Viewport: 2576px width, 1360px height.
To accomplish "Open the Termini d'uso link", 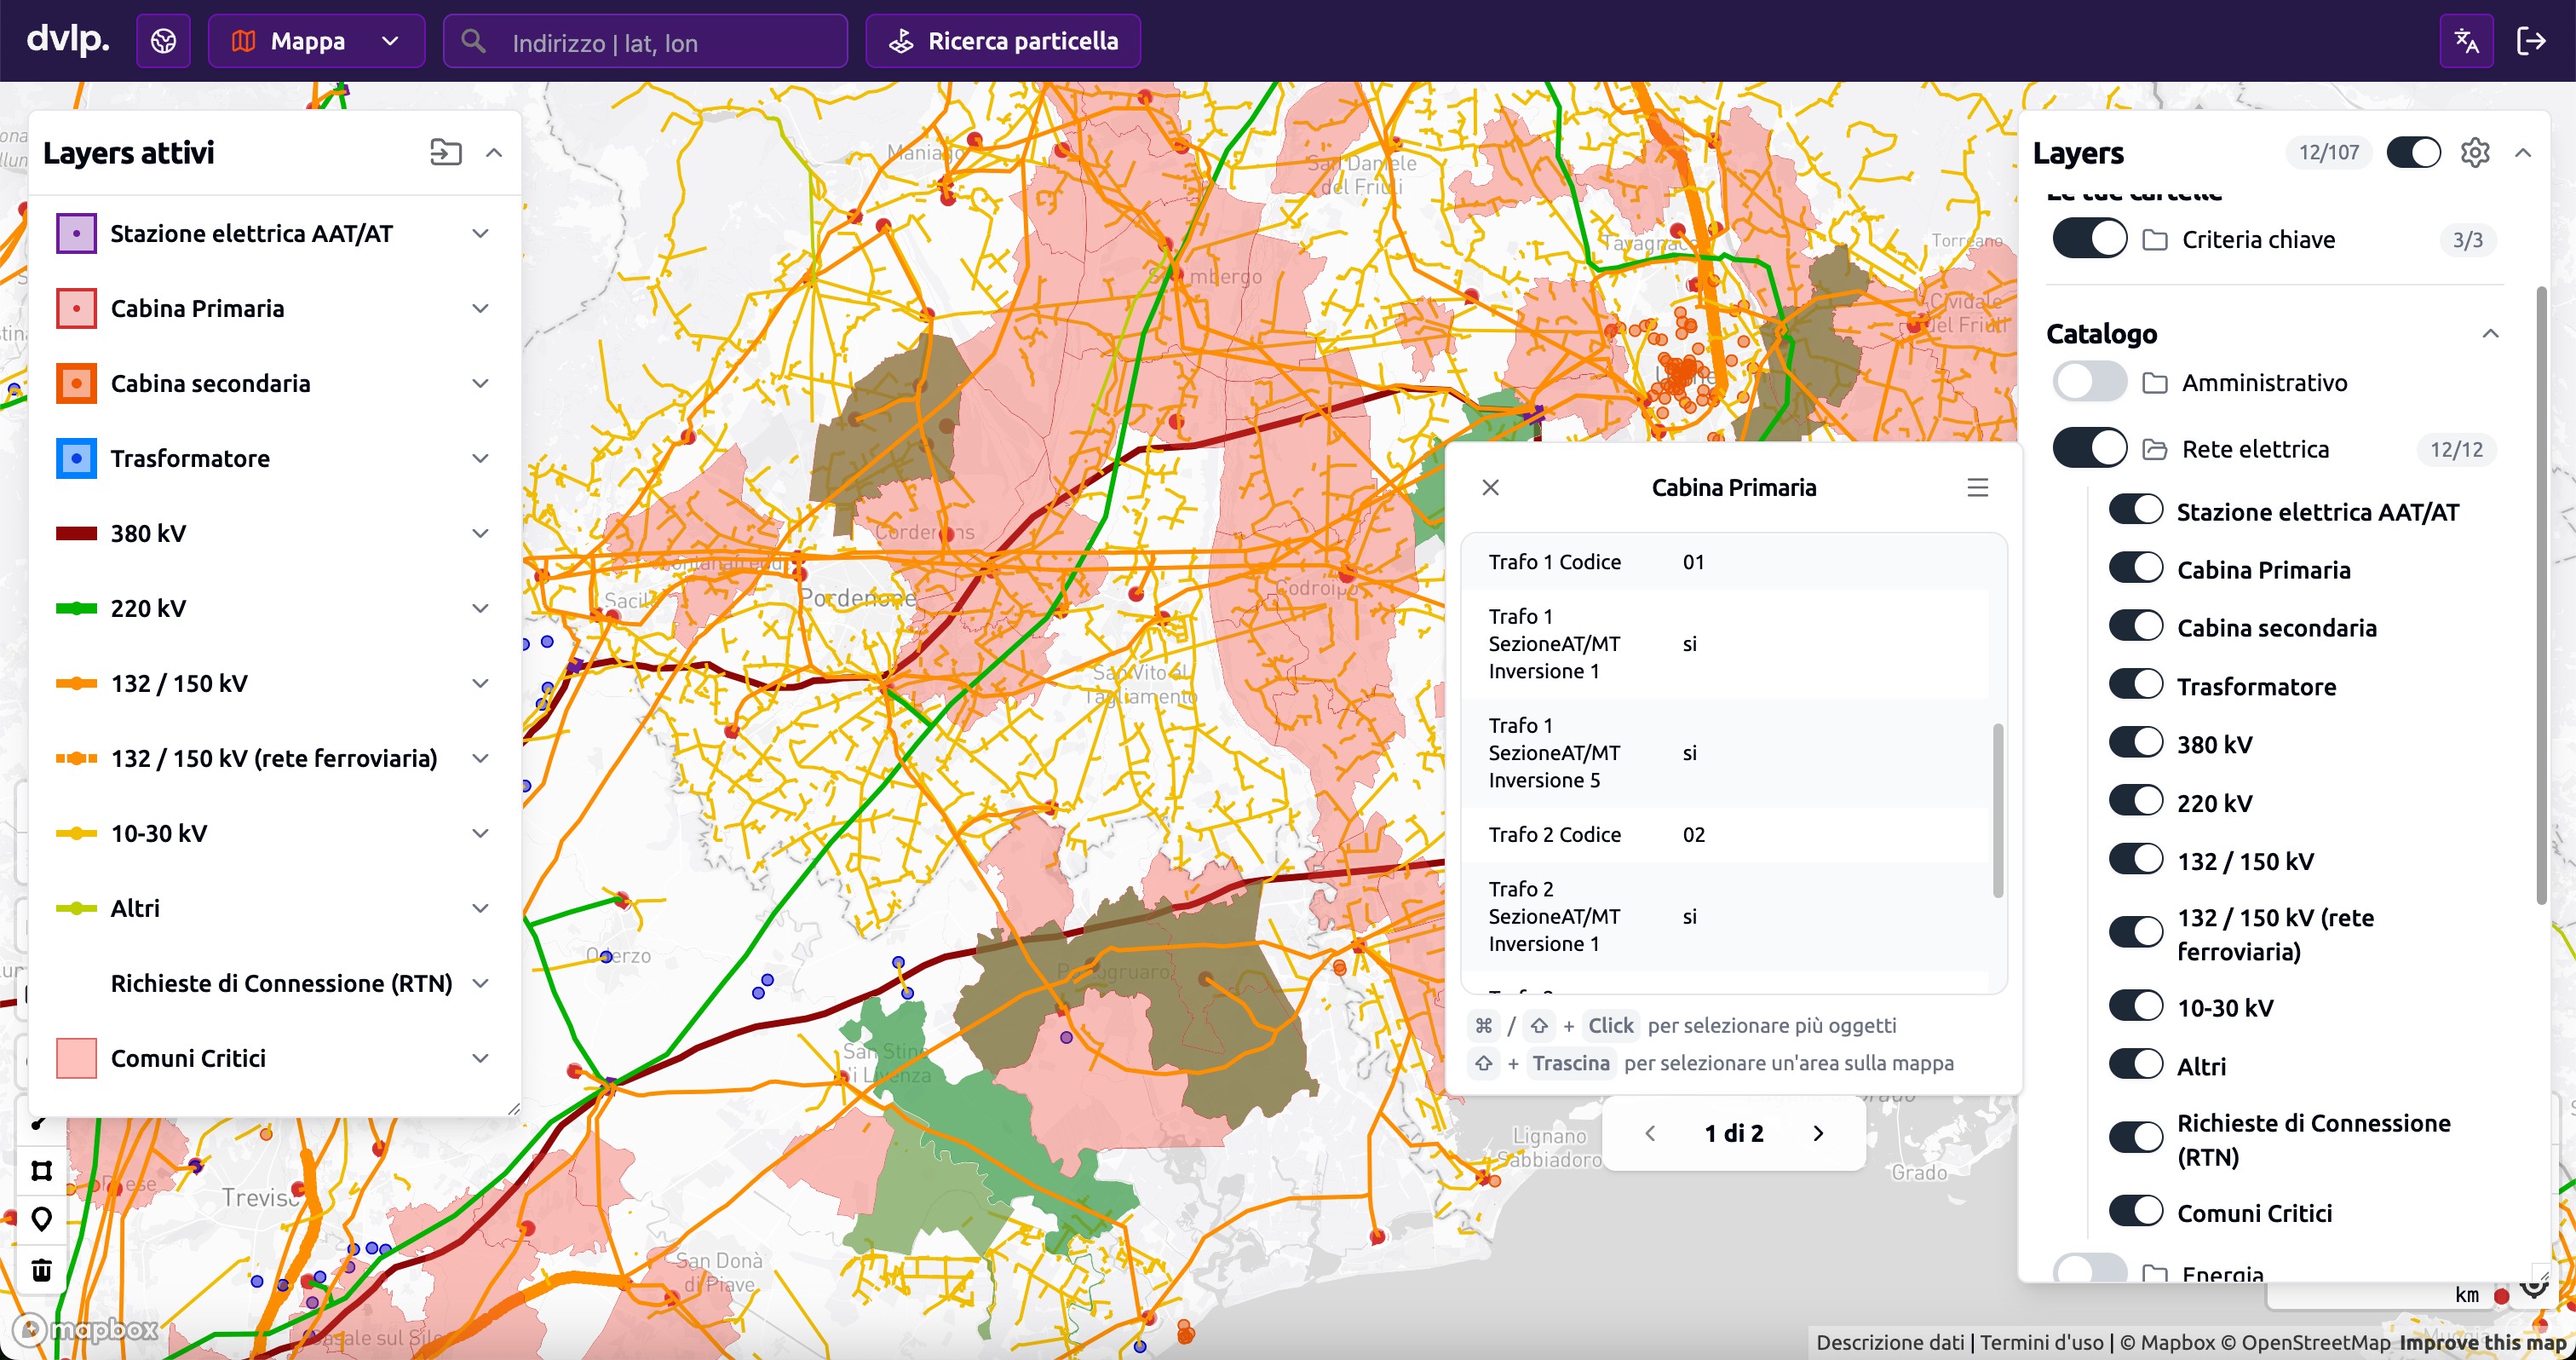I will pyautogui.click(x=2041, y=1342).
